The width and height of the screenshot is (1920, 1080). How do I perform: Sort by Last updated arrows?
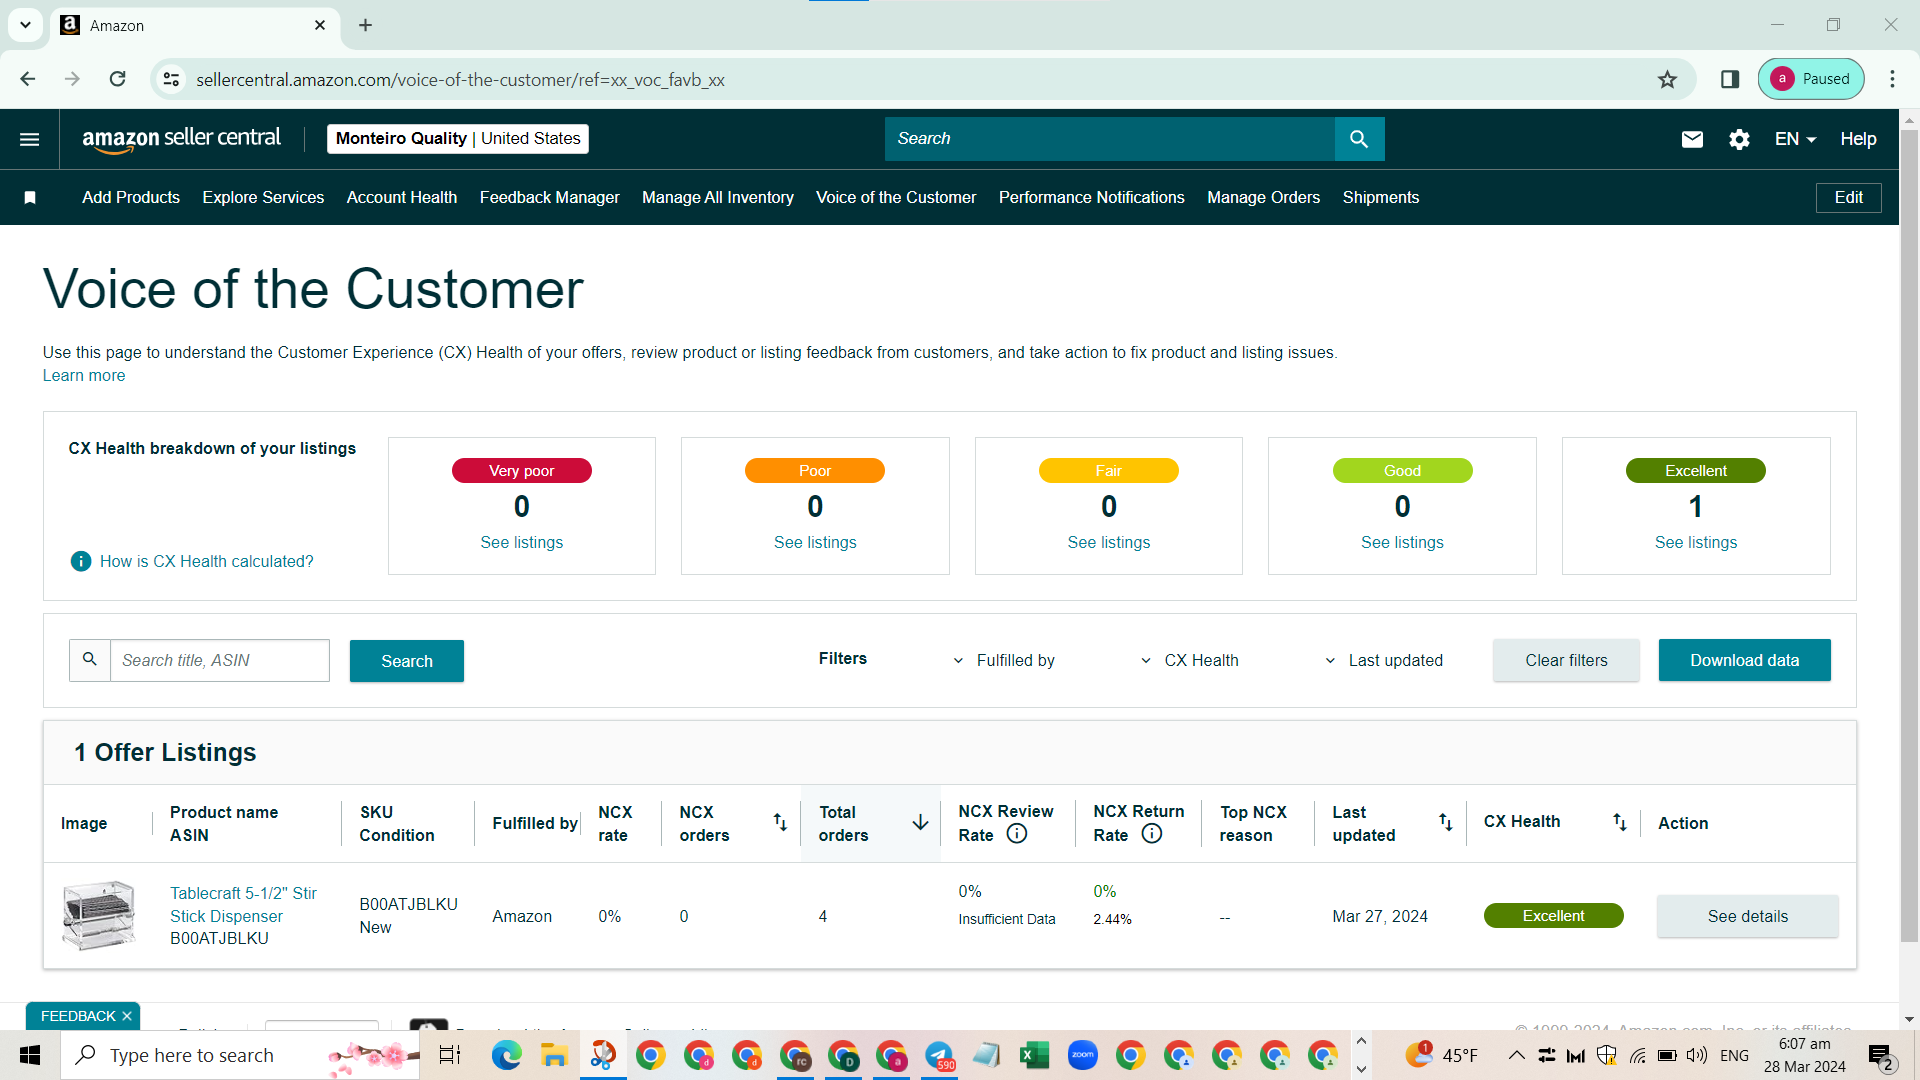coord(1446,822)
